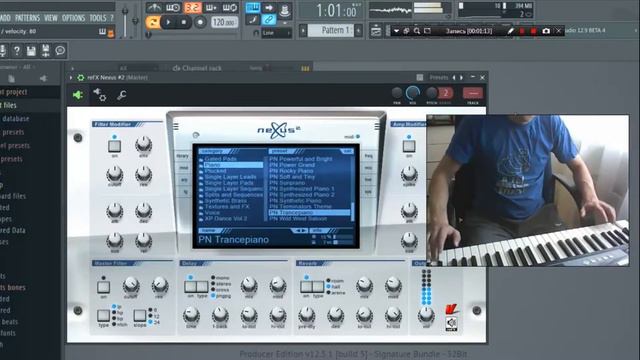
Task: Click the screen recorder magnifier icon
Action: coord(417,31)
